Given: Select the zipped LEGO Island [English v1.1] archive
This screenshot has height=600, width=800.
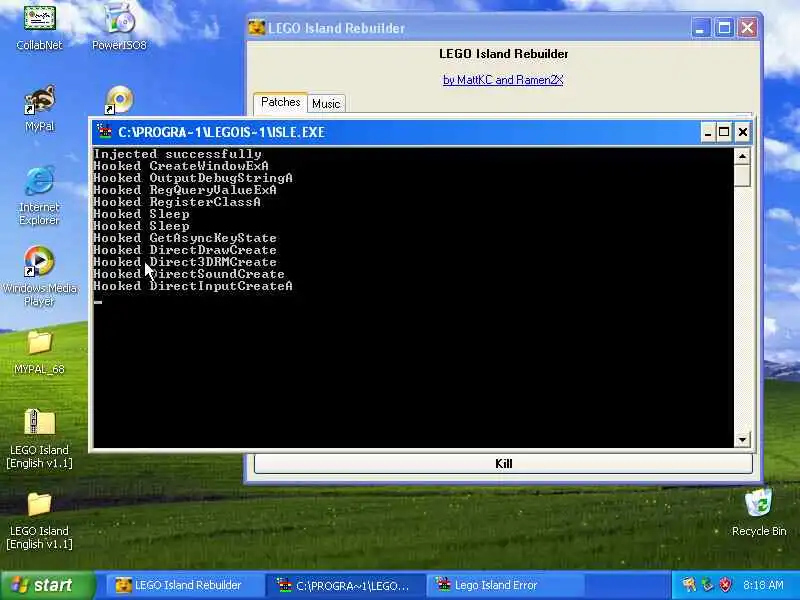Looking at the screenshot, I should point(39,422).
